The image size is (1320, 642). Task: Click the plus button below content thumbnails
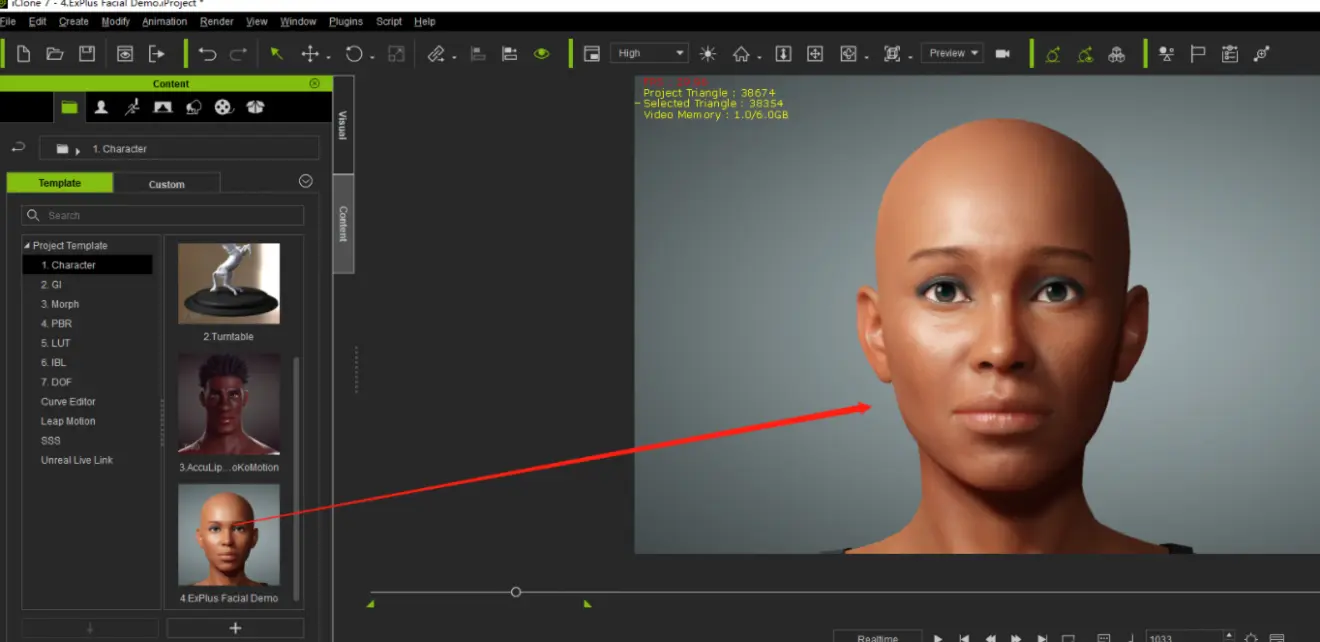pos(235,628)
